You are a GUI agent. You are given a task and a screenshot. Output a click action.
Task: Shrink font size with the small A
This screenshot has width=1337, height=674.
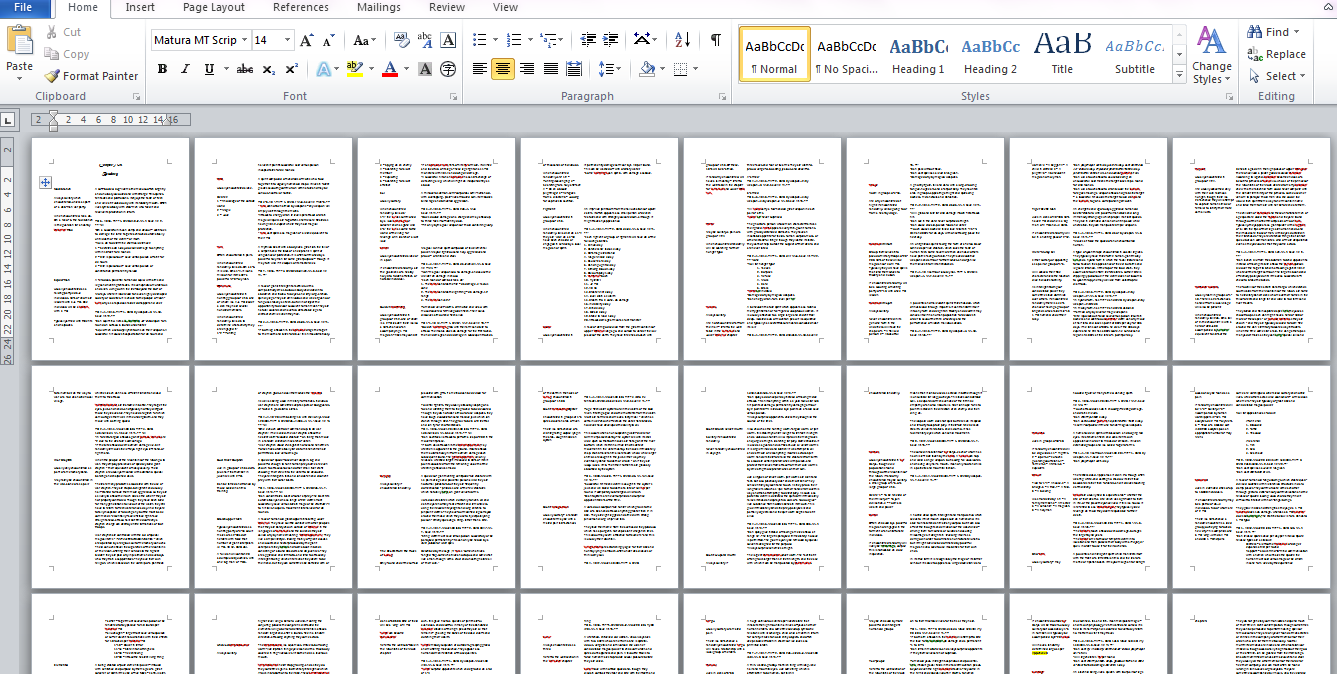329,40
